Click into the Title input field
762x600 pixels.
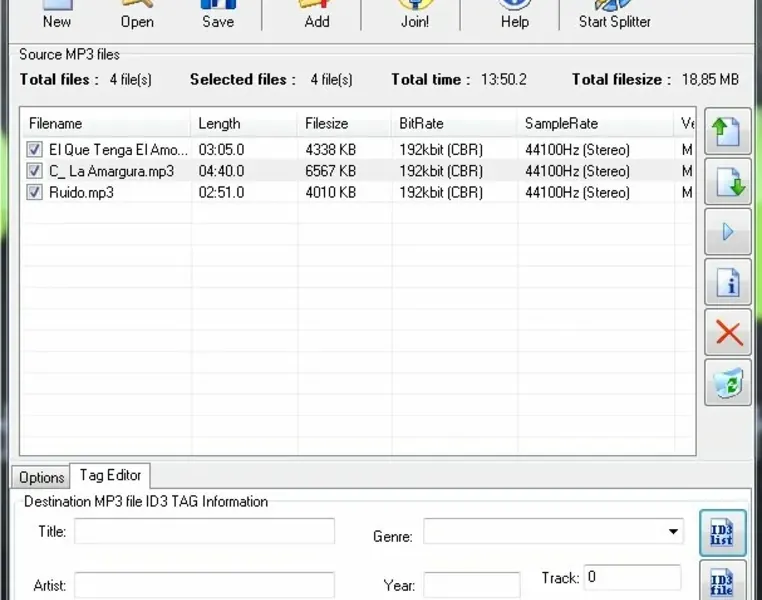[x=204, y=531]
